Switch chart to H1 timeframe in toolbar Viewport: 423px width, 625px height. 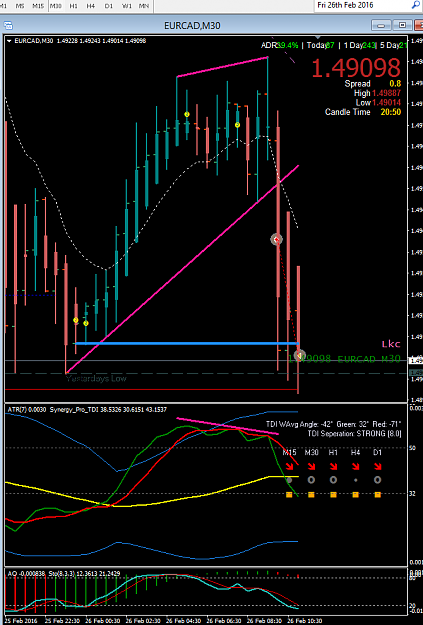pos(73,6)
